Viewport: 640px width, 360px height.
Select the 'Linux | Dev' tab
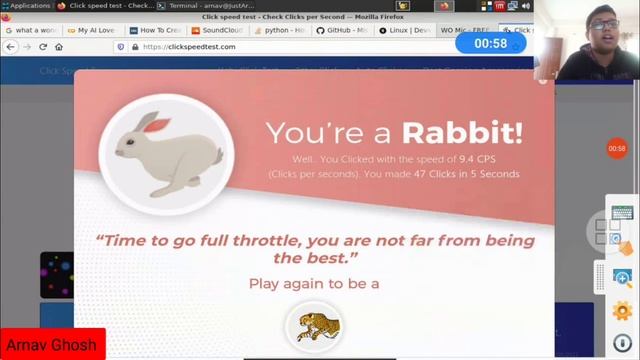tap(404, 30)
